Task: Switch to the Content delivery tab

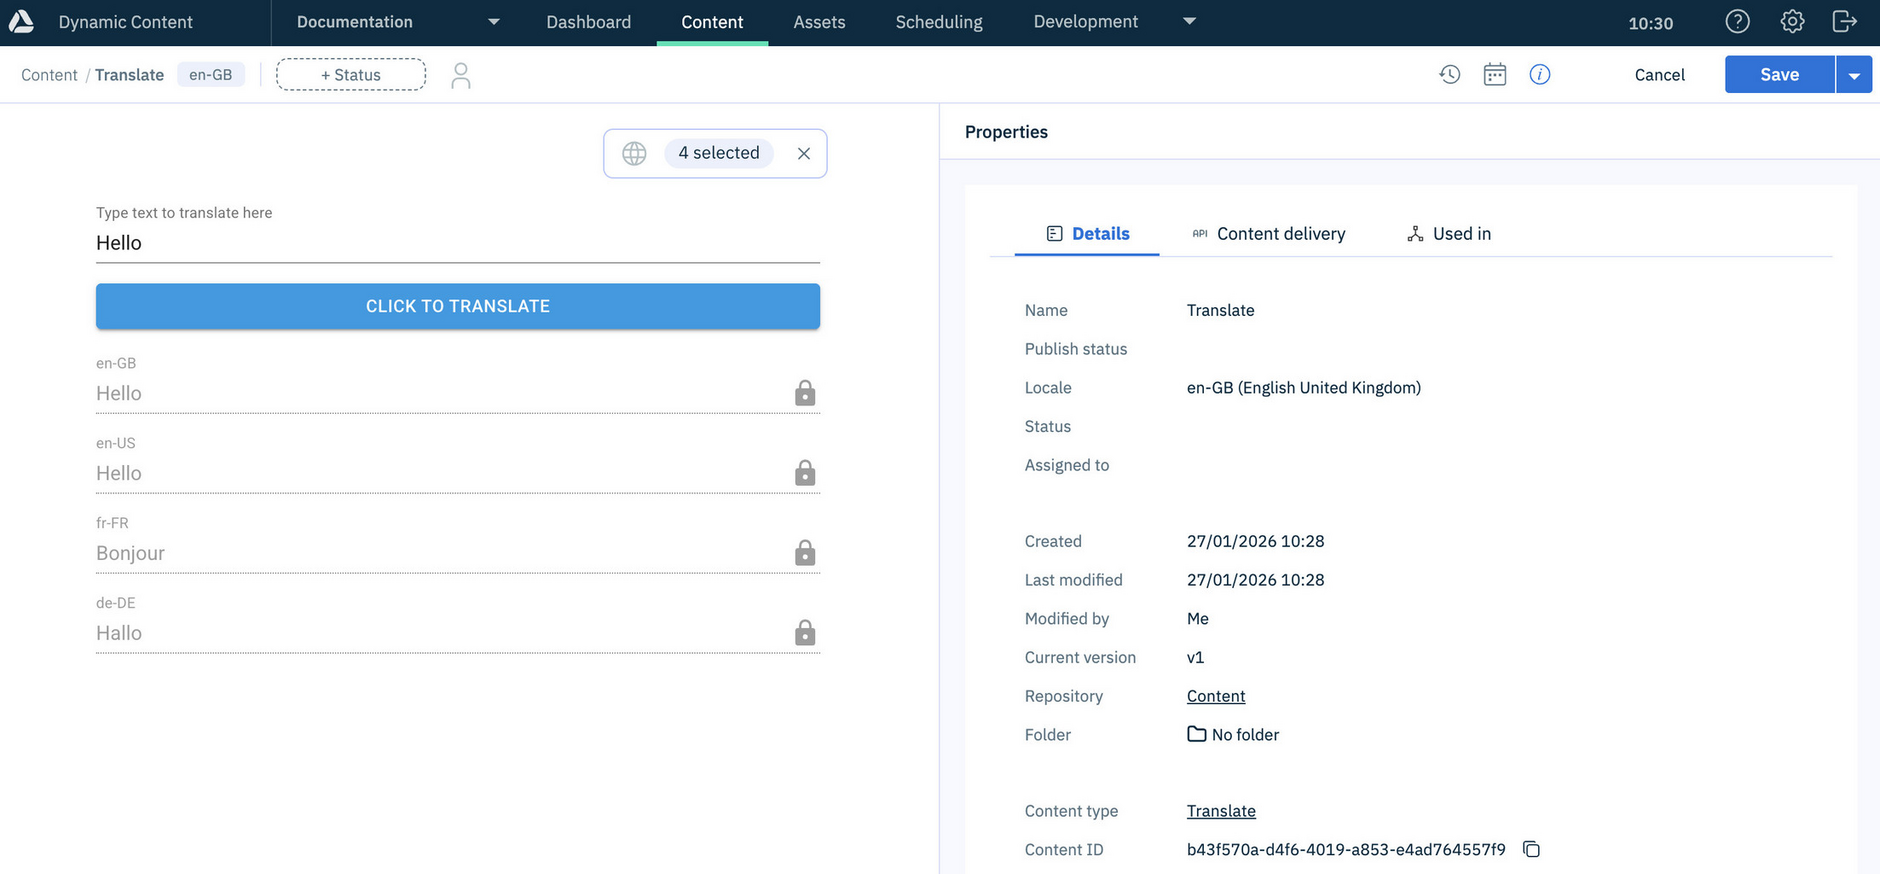Action: [1268, 234]
